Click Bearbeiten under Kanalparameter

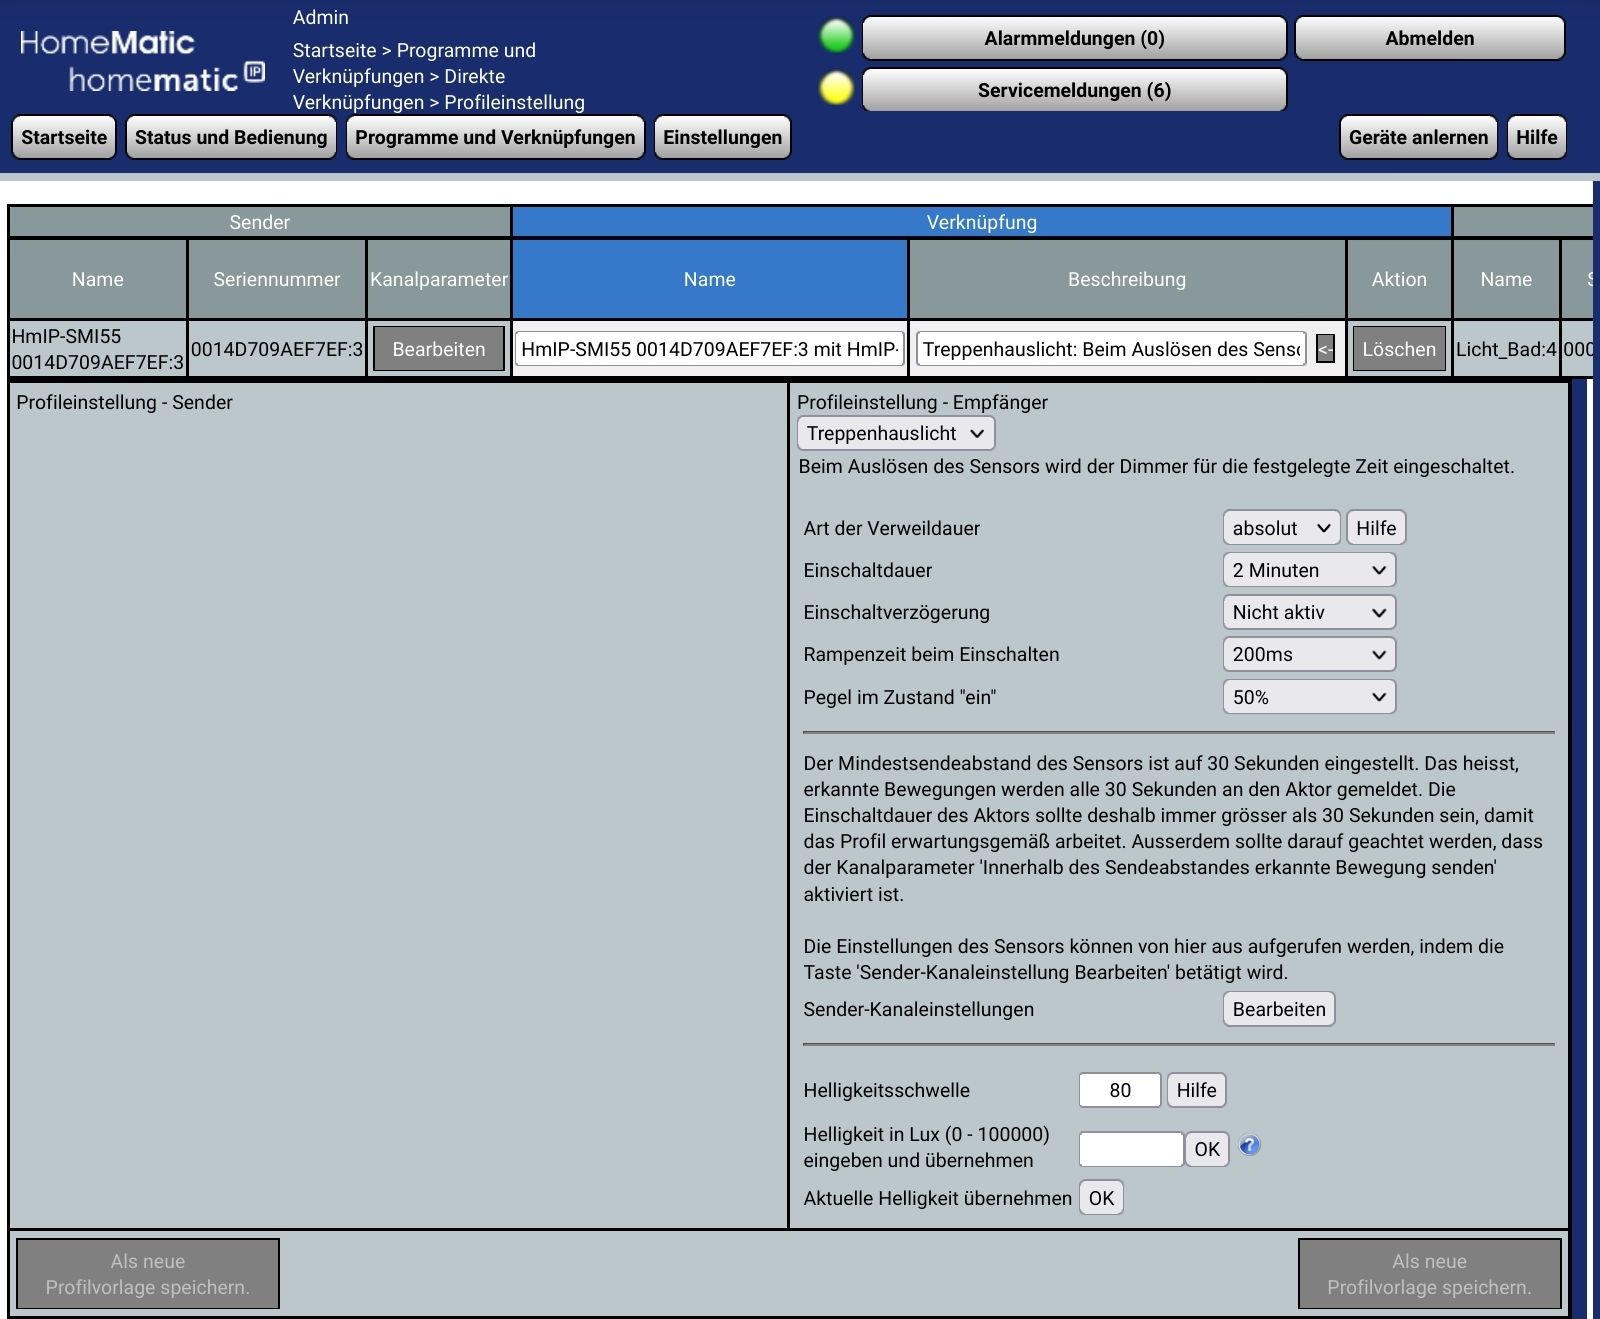(x=438, y=349)
